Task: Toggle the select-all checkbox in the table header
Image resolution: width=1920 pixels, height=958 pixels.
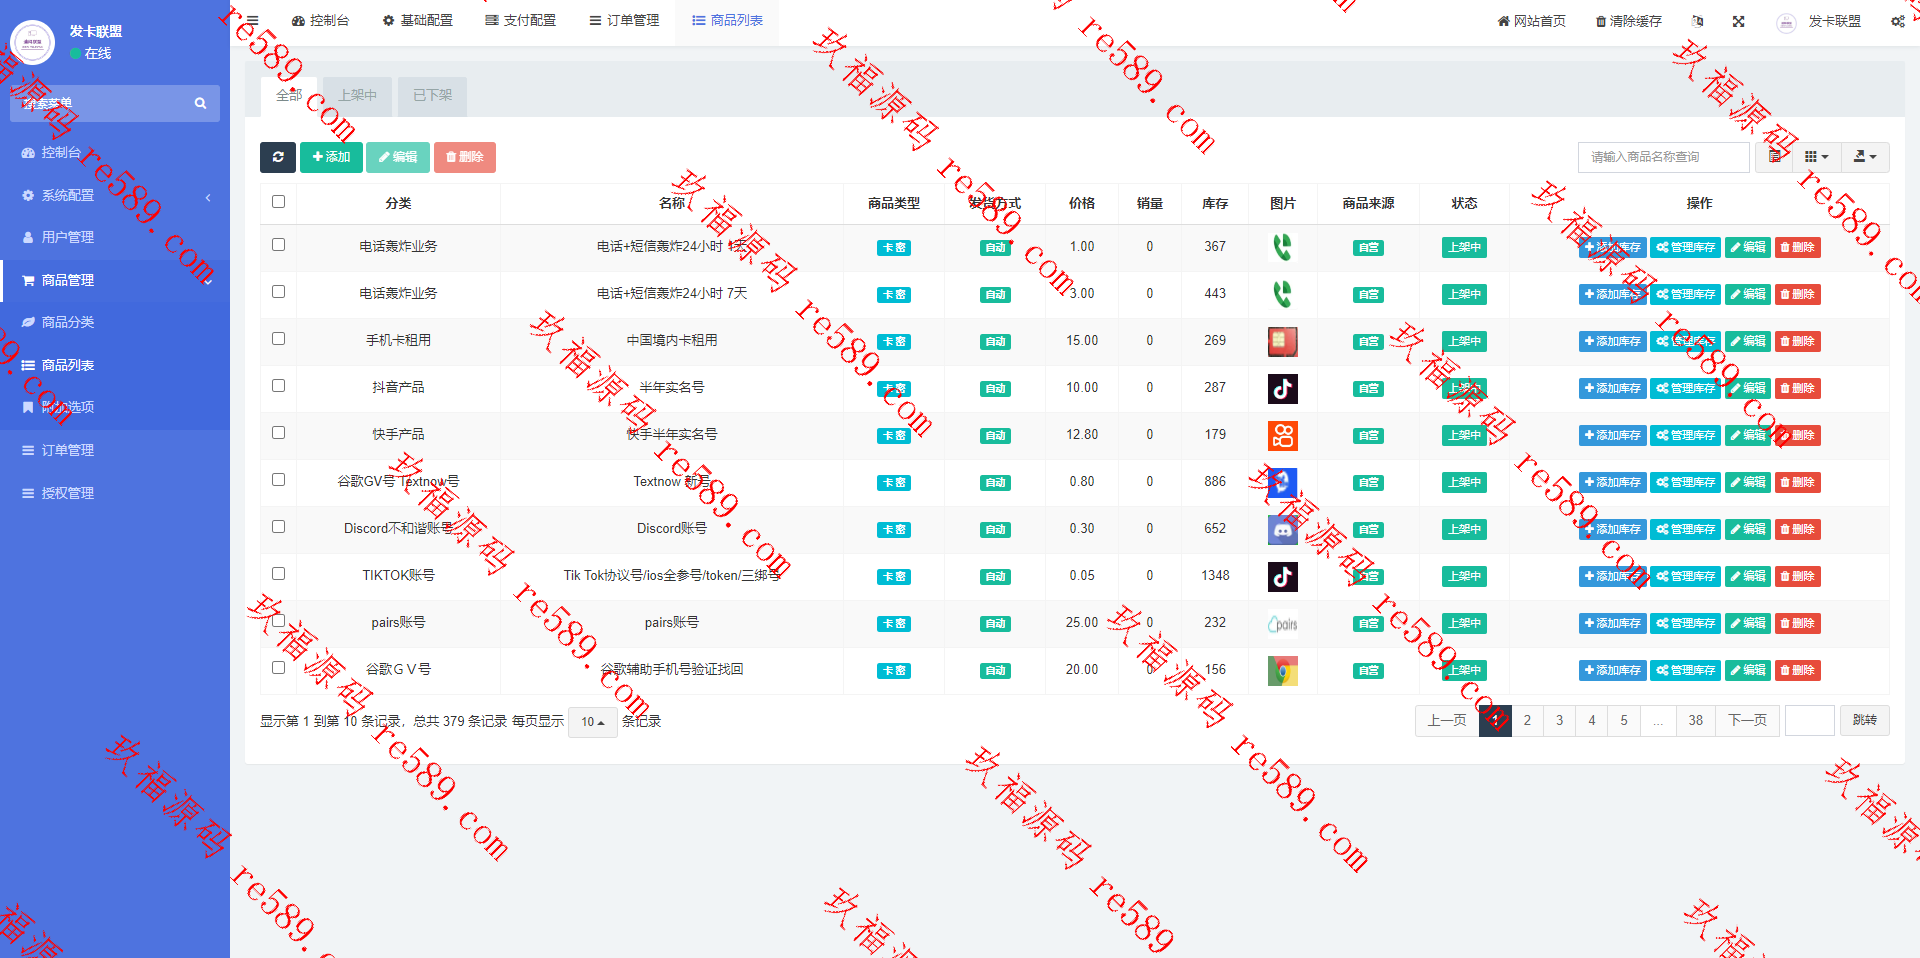Action: coord(278,202)
